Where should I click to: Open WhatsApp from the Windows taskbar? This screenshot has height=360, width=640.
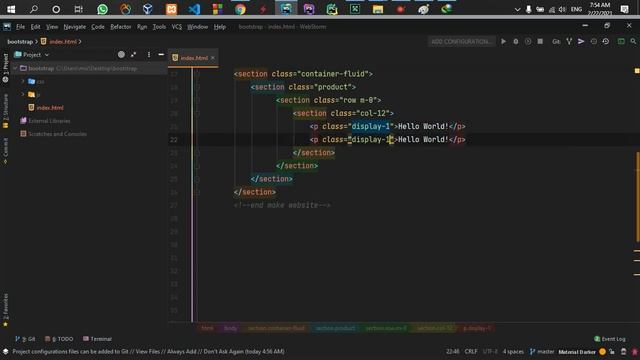click(102, 9)
